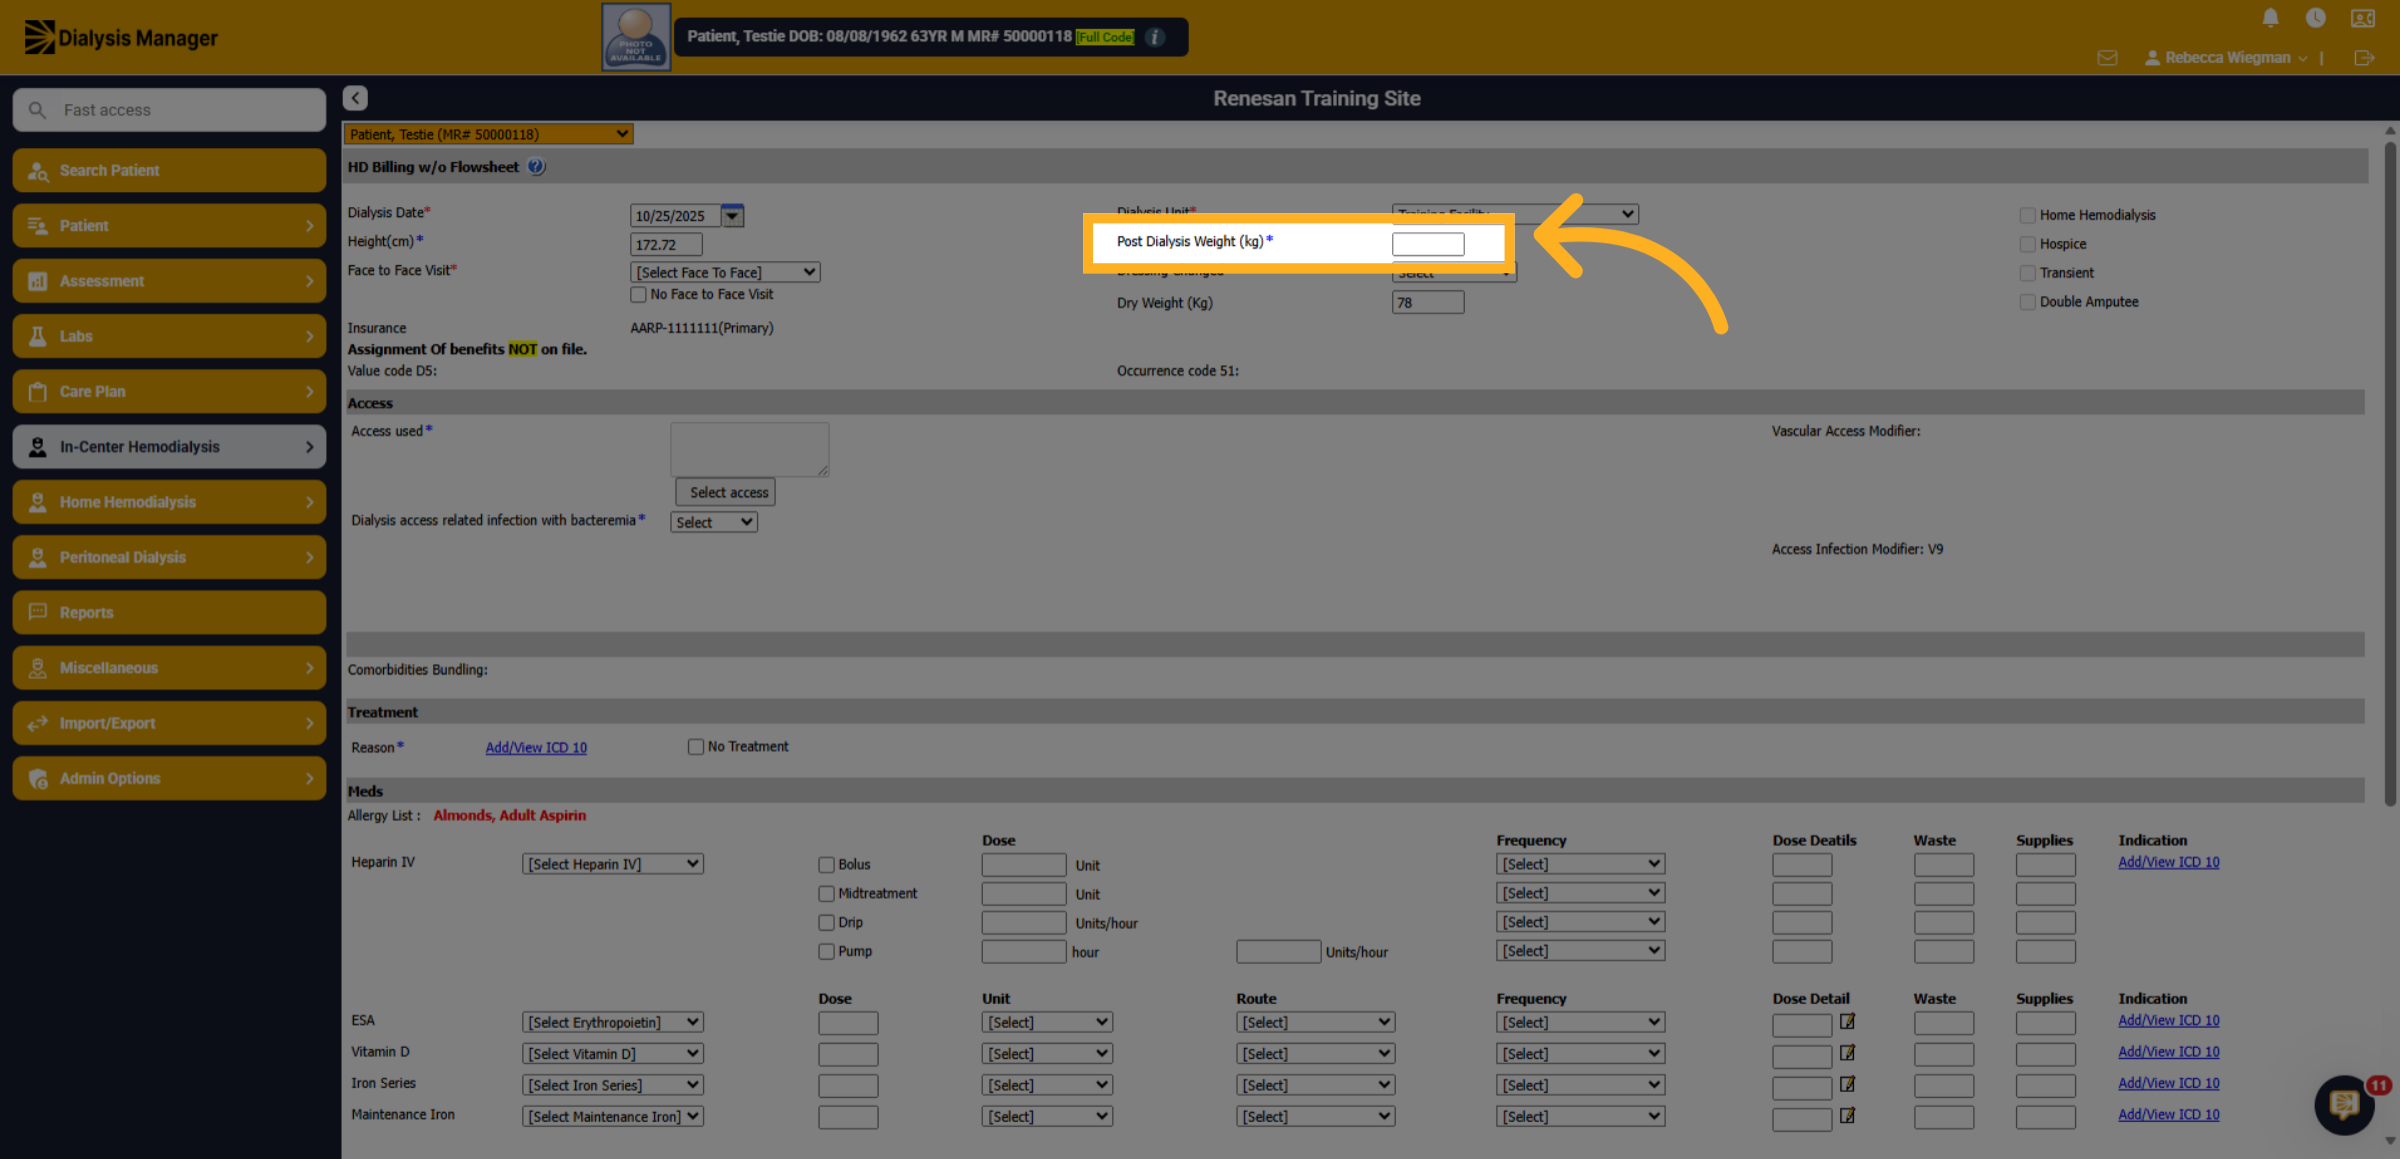The width and height of the screenshot is (2400, 1159).
Task: Focus the Fast access search box
Action: [x=169, y=110]
